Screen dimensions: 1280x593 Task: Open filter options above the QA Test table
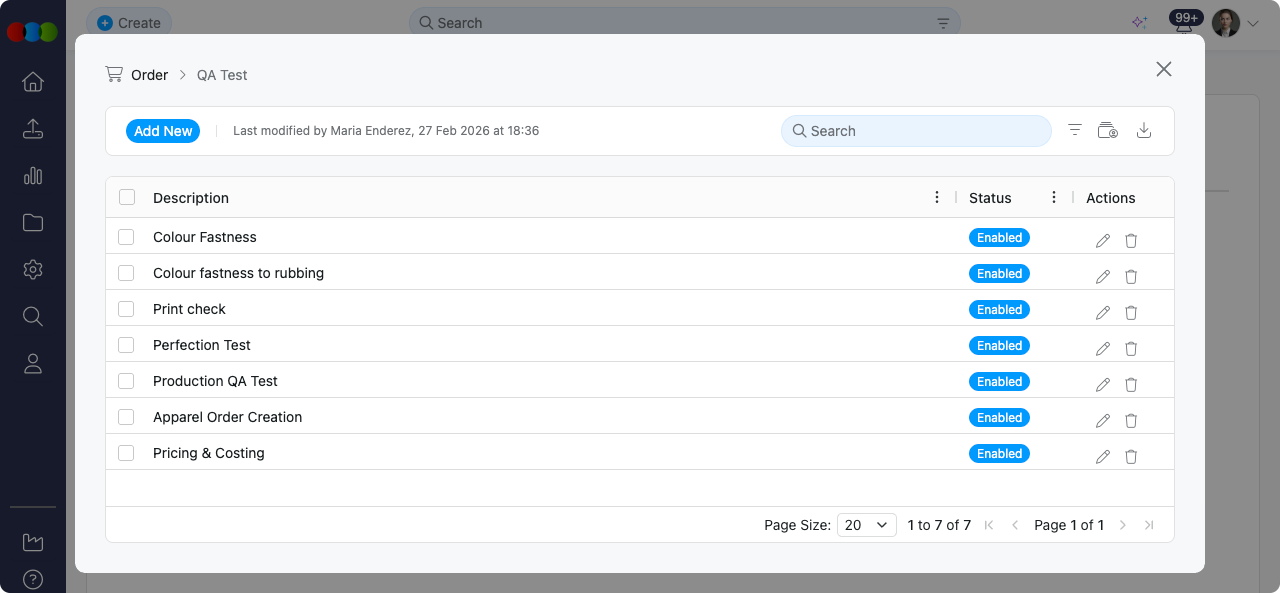pyautogui.click(x=1074, y=130)
